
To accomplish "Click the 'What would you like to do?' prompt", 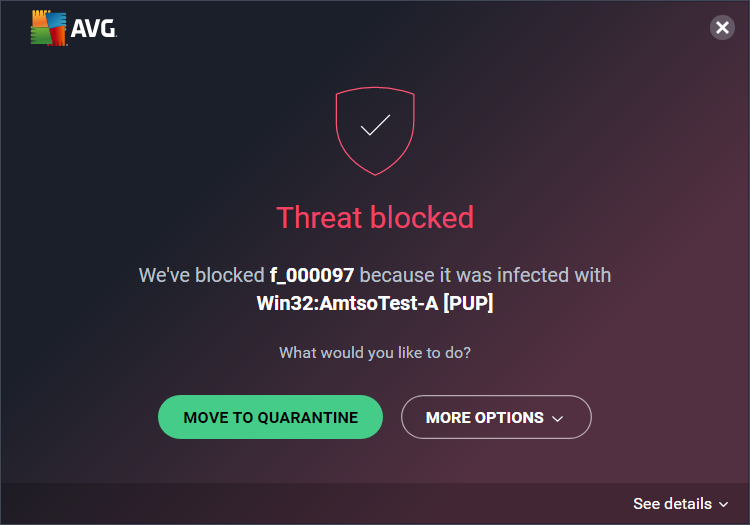I will [x=375, y=352].
